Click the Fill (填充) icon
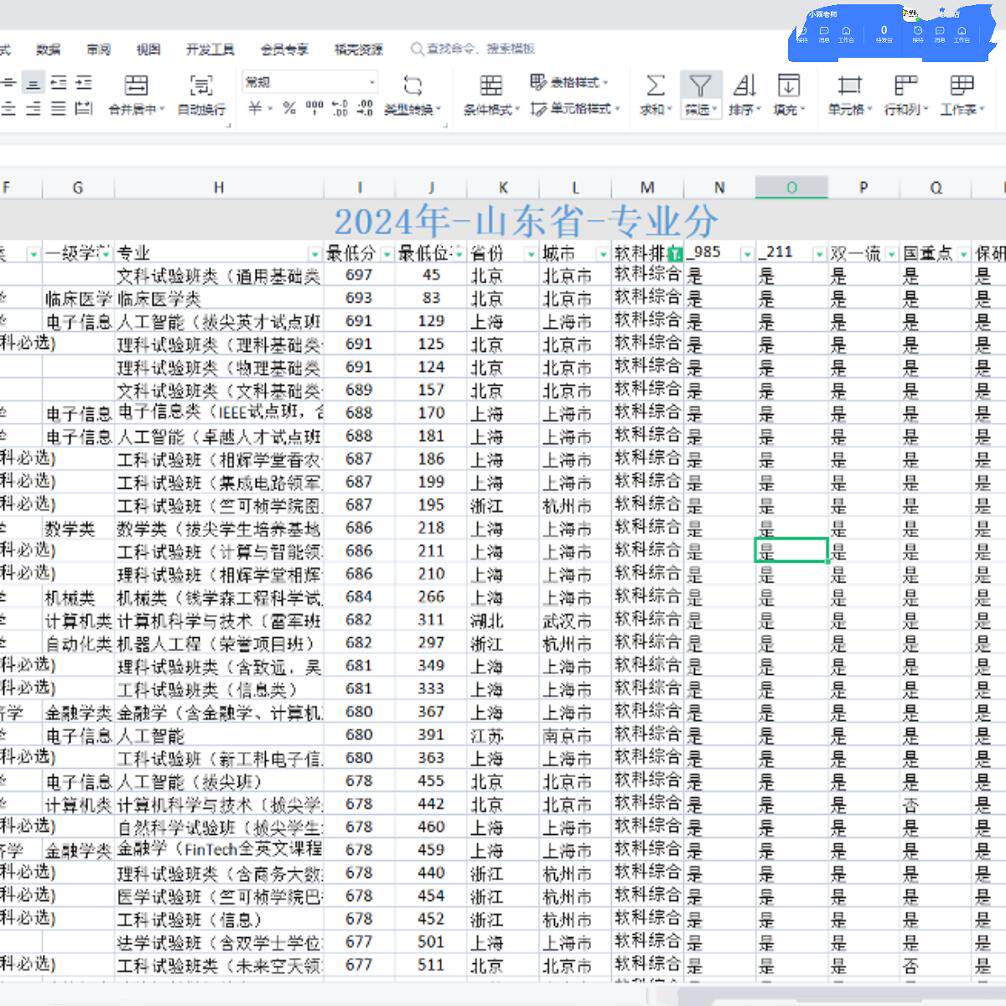Image resolution: width=1006 pixels, height=1006 pixels. [789, 85]
